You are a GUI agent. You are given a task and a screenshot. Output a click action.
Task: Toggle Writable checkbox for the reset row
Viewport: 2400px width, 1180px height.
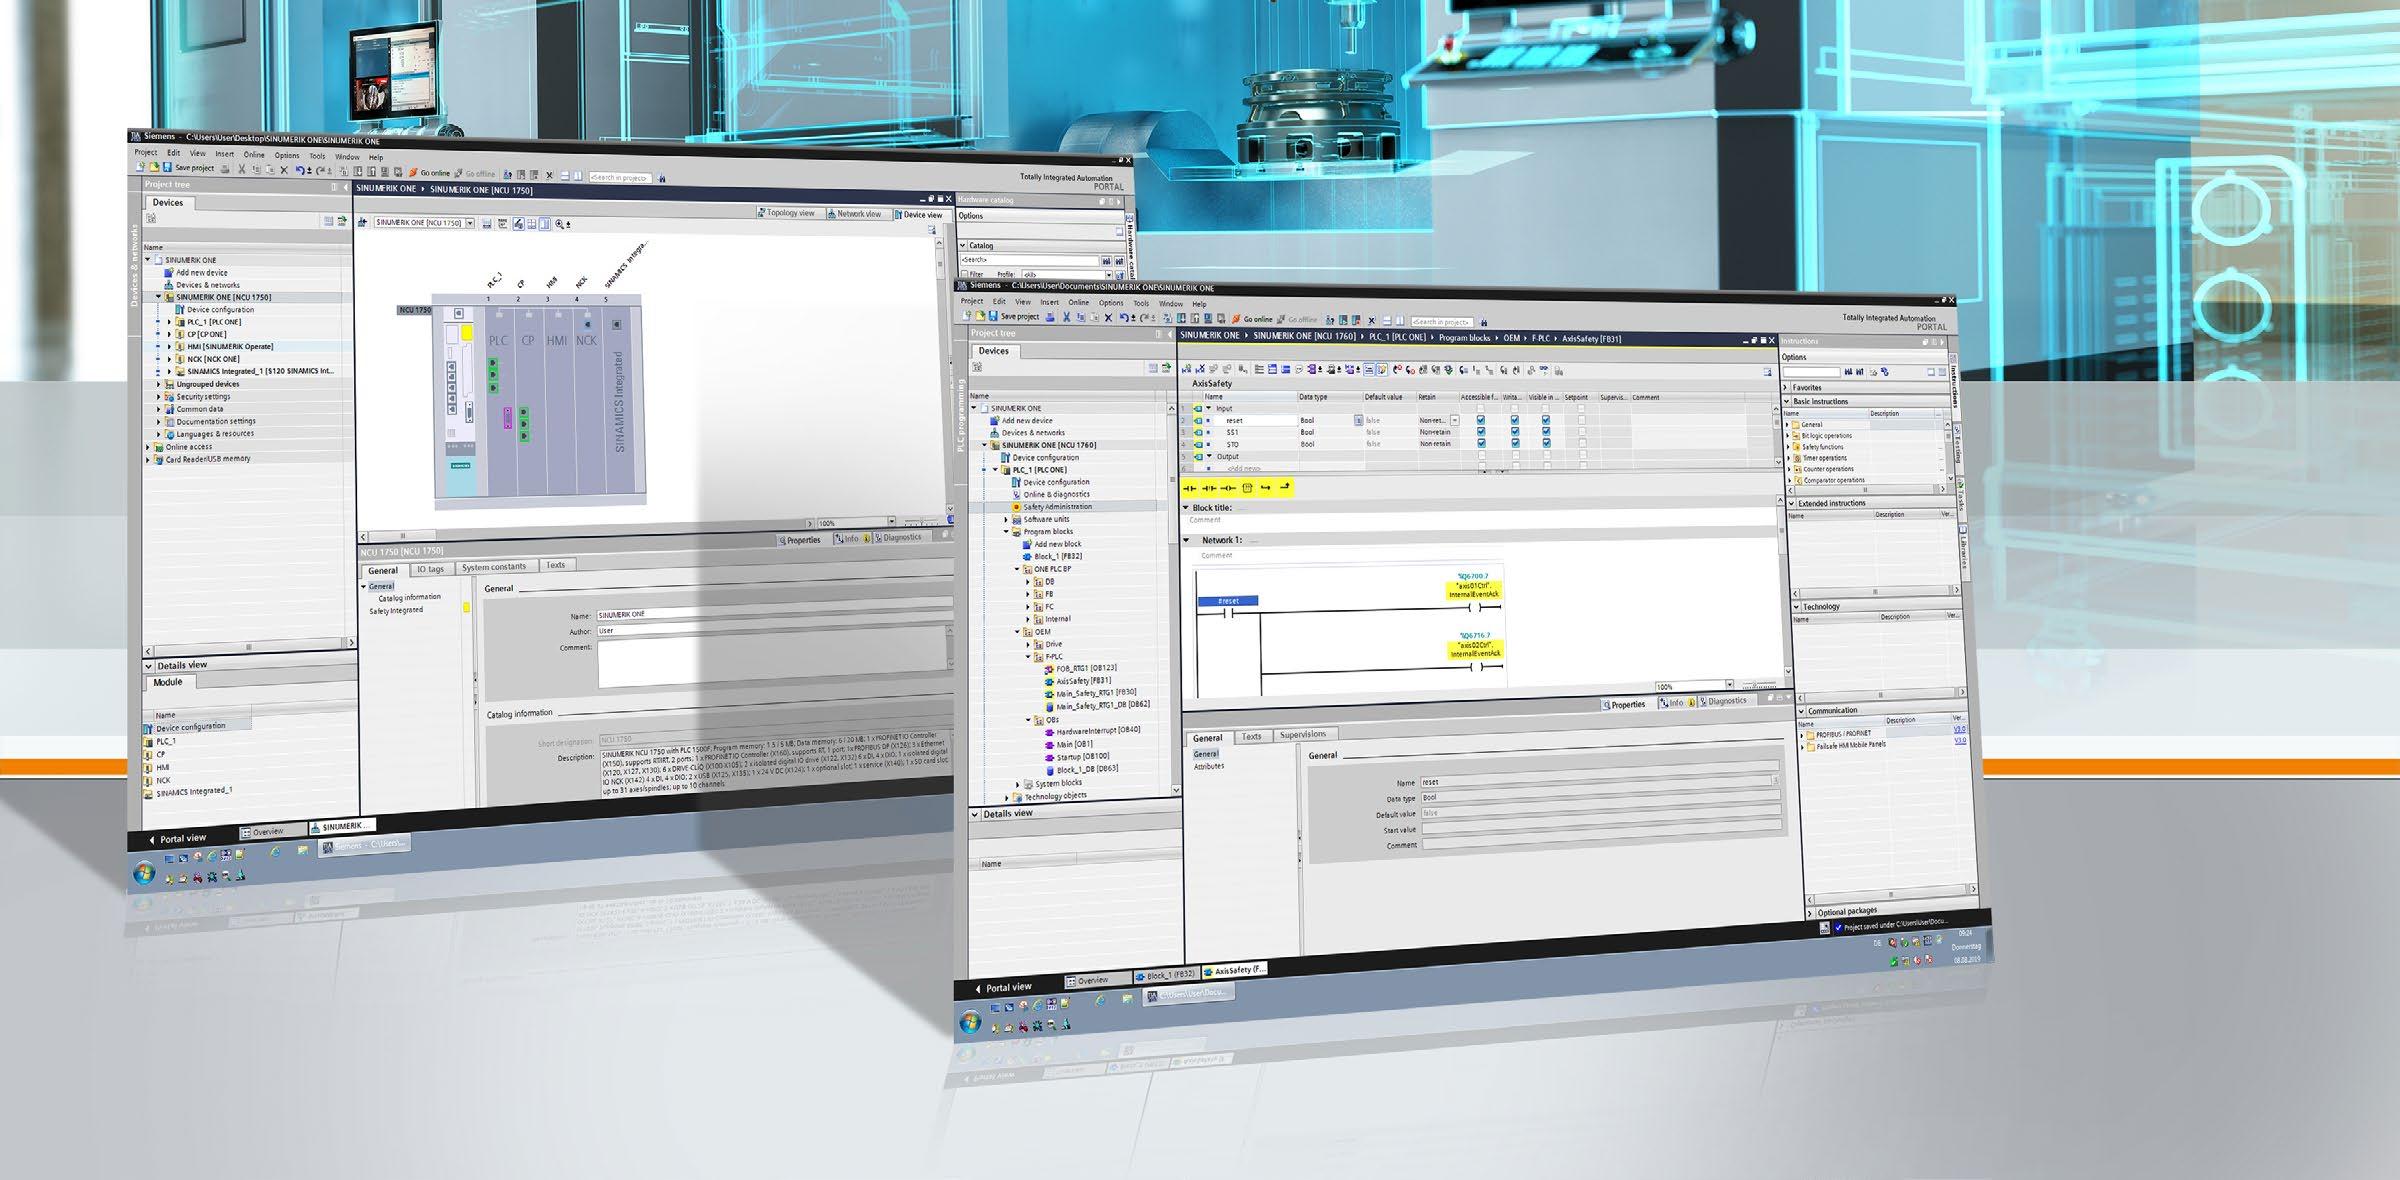pyautogui.click(x=1515, y=420)
